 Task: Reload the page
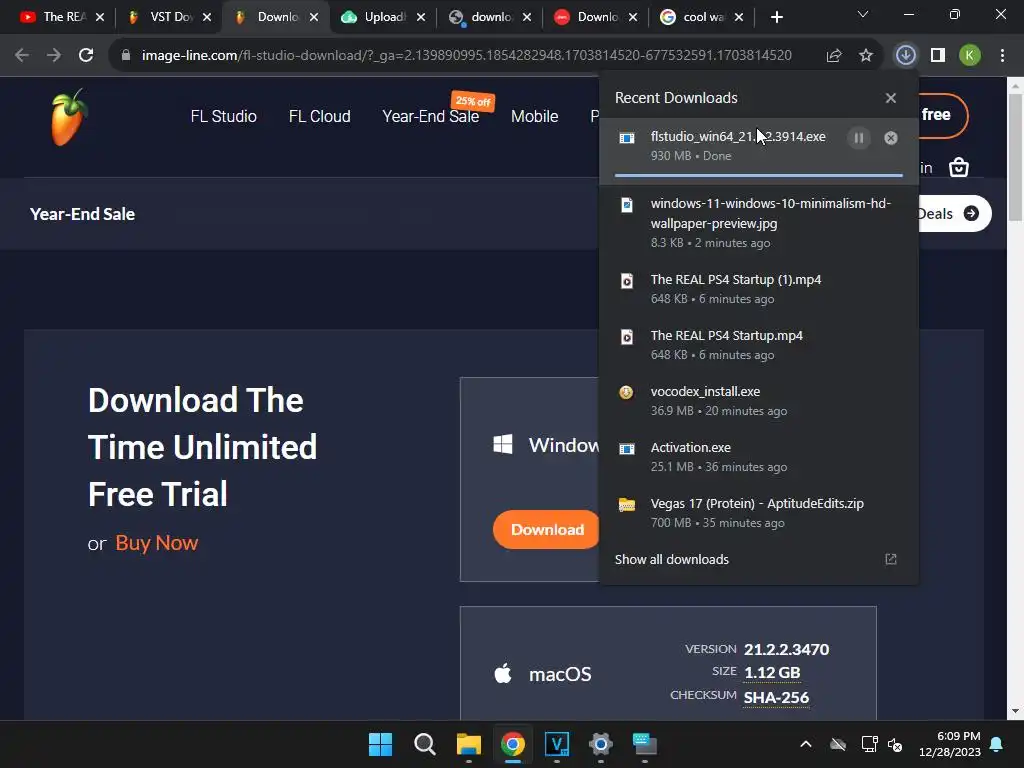86,55
